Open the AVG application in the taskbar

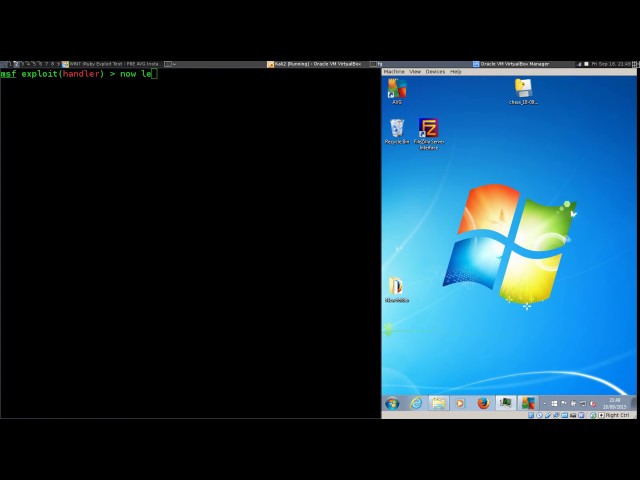[528, 404]
